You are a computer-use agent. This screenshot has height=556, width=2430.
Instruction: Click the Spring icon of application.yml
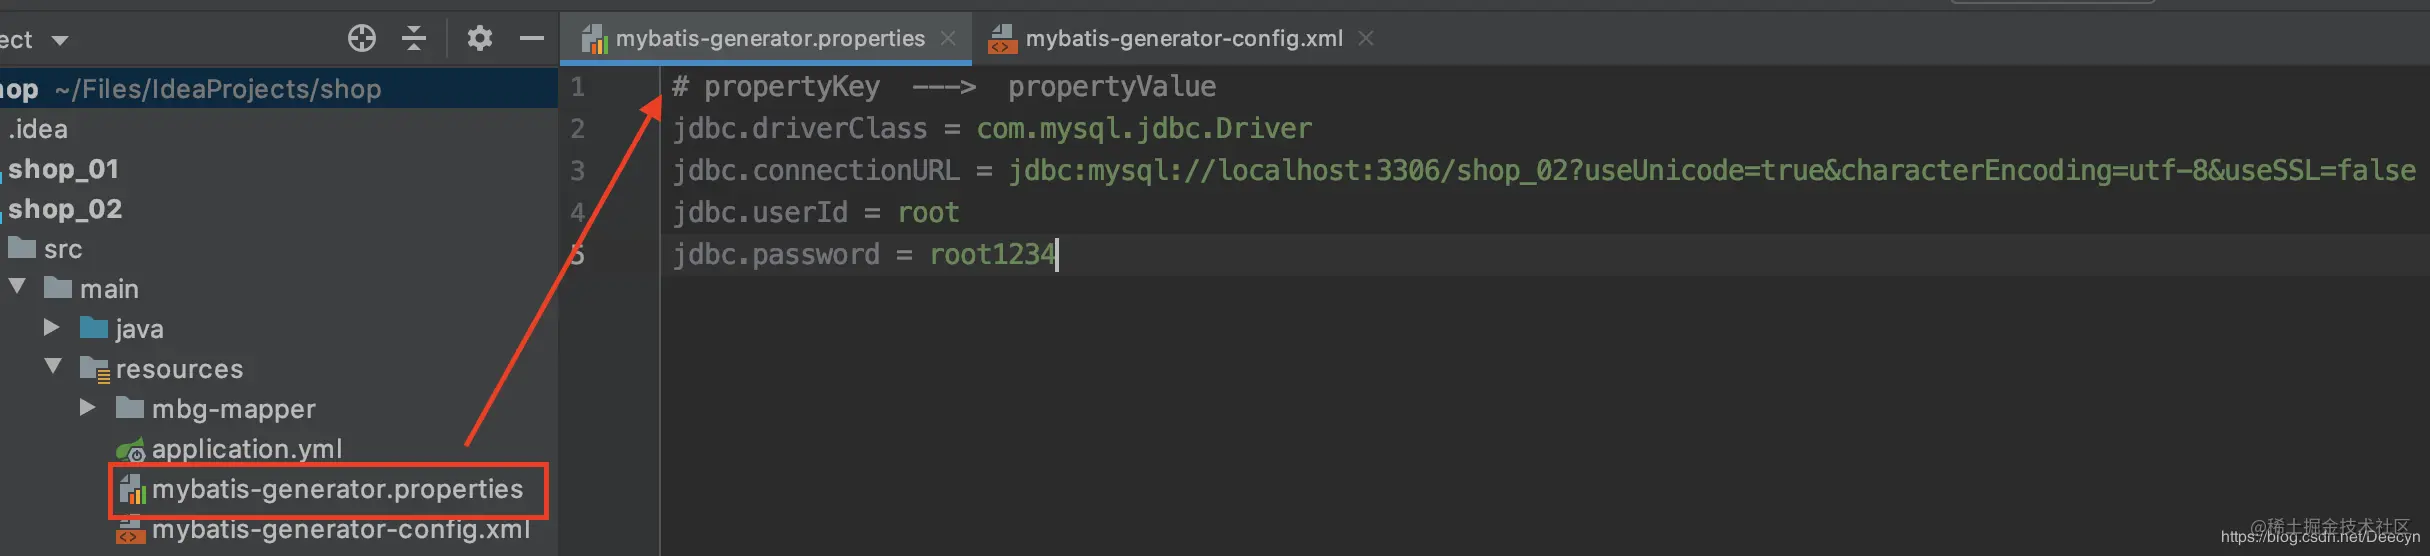pyautogui.click(x=131, y=450)
